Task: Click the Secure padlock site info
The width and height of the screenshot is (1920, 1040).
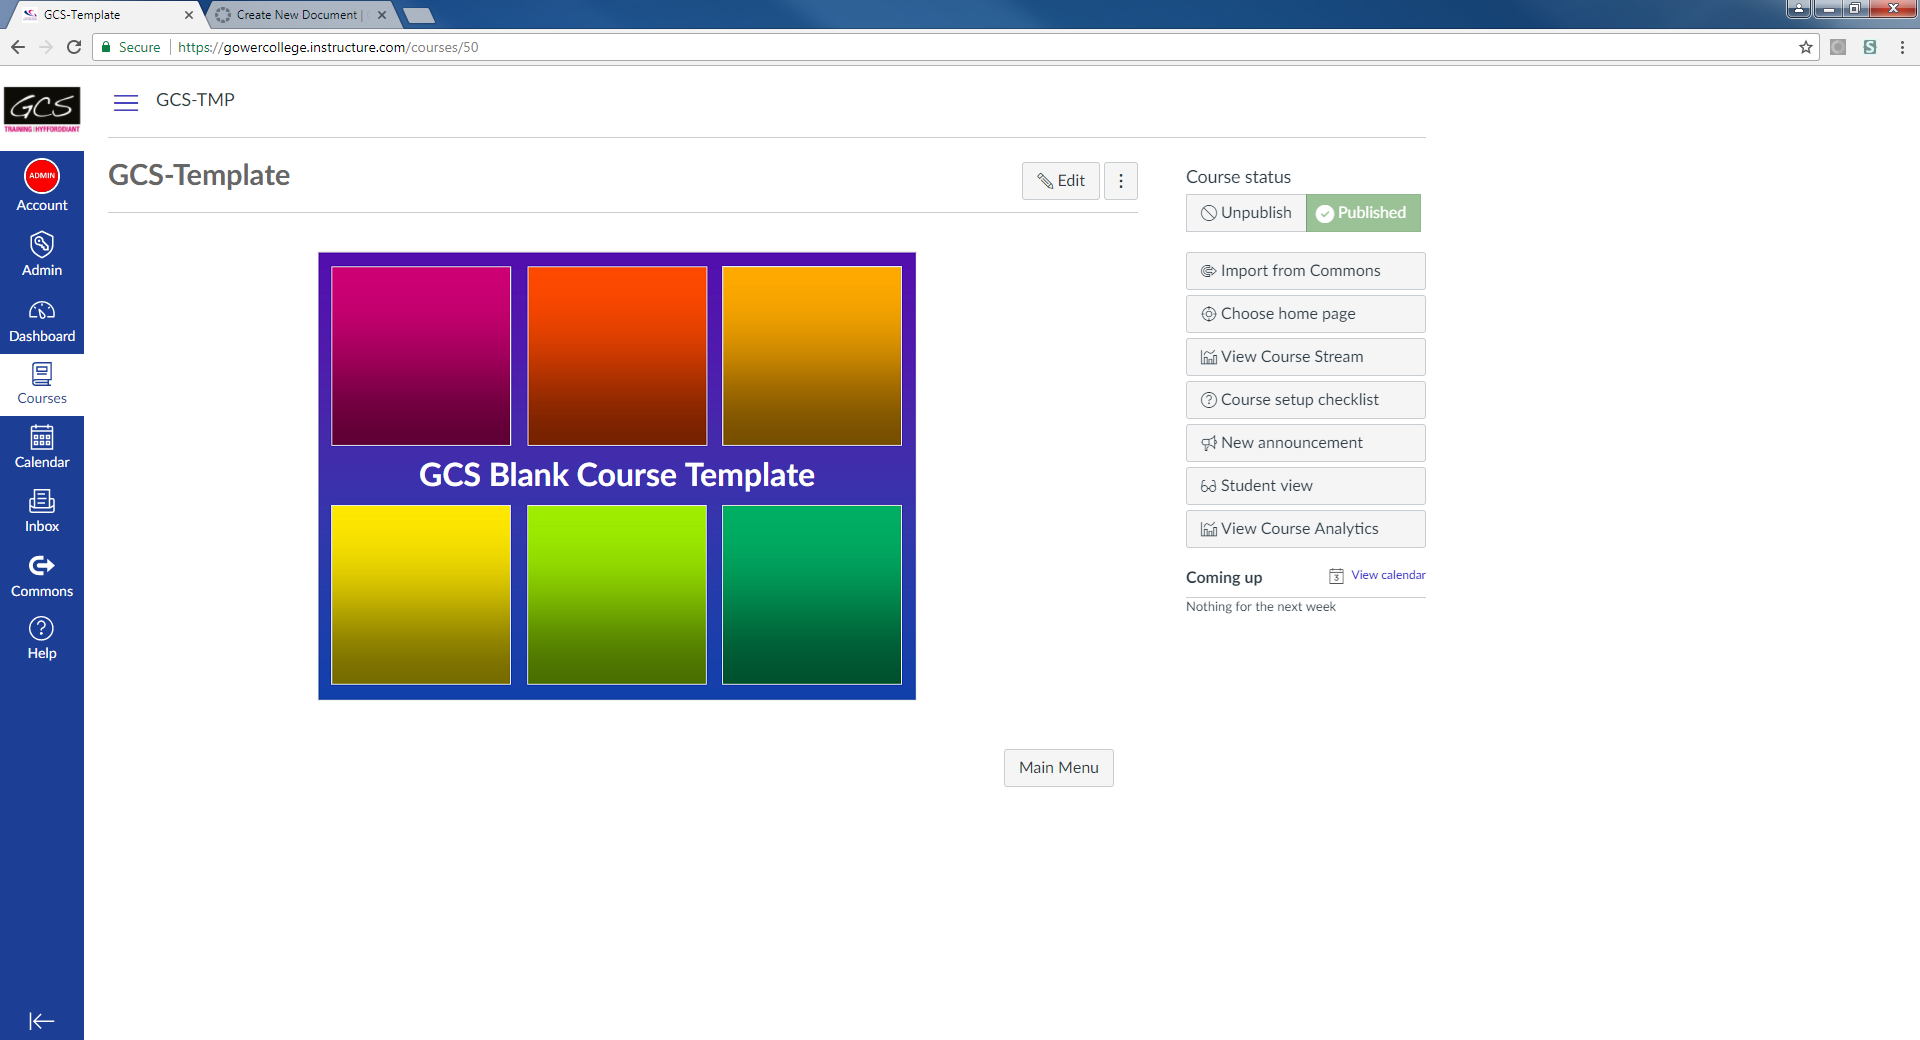Action: pyautogui.click(x=131, y=47)
